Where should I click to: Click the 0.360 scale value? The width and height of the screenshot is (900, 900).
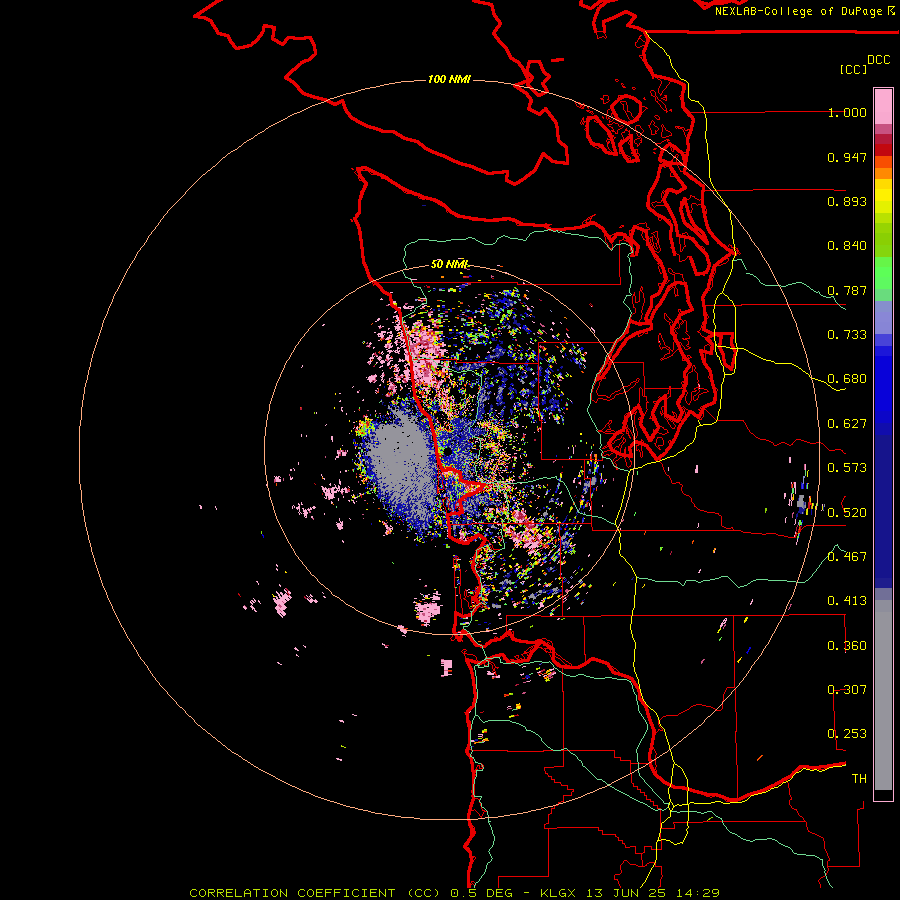coord(847,646)
